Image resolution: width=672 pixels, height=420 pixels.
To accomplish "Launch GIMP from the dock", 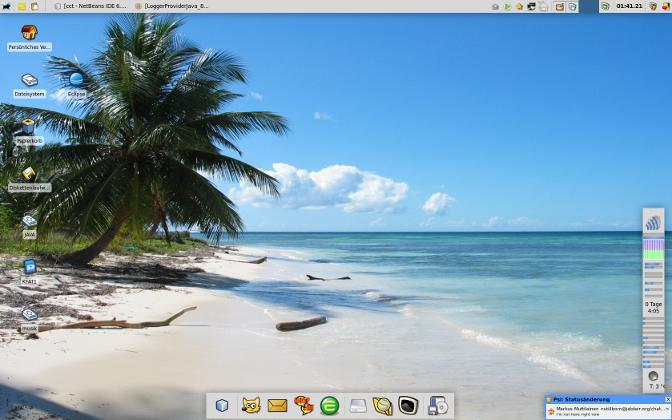I will pyautogui.click(x=251, y=405).
